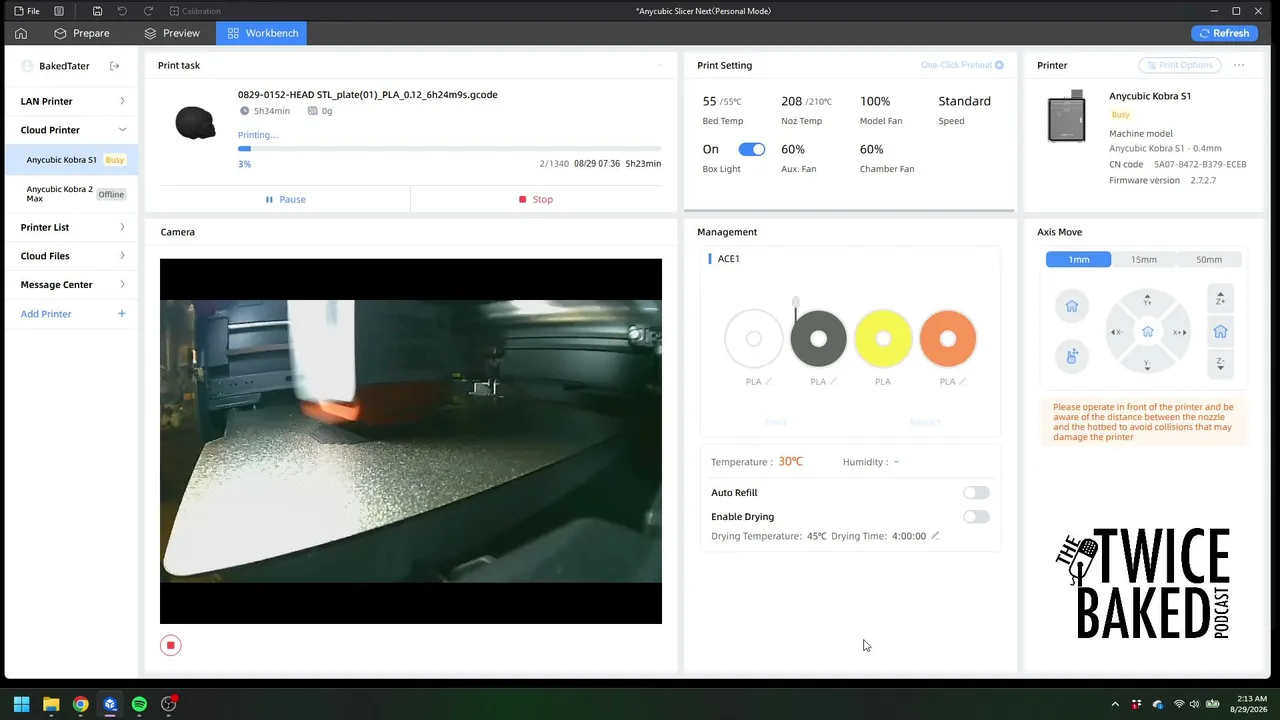Screen dimensions: 1280x720
Task: Toggle the Box Light switch
Action: [752, 149]
